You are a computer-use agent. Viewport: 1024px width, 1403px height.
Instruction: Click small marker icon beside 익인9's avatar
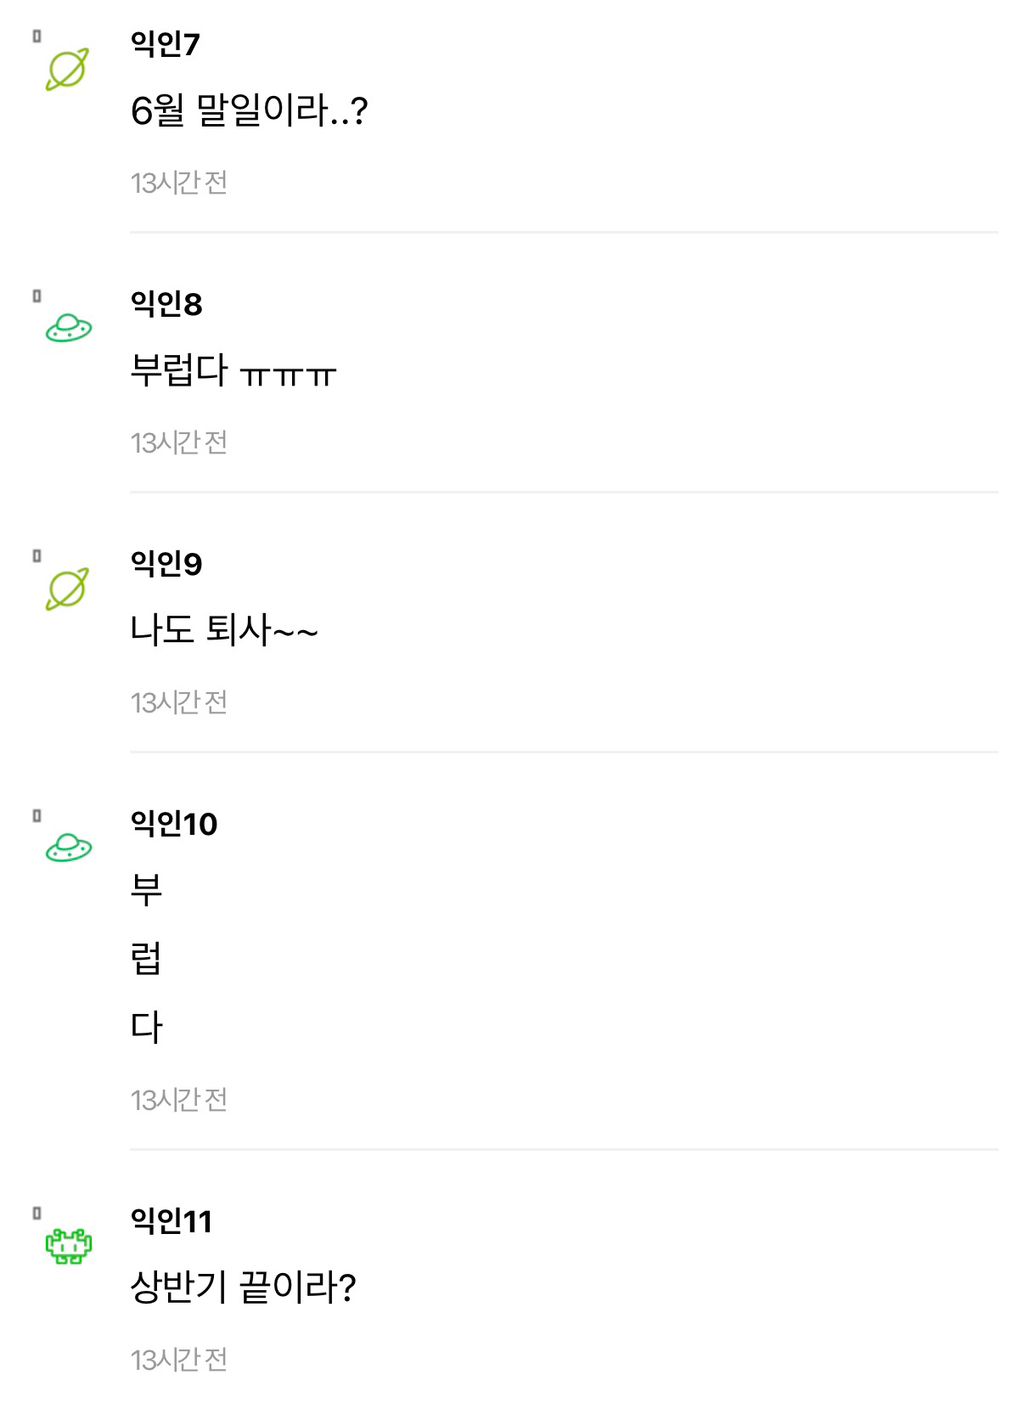point(37,556)
